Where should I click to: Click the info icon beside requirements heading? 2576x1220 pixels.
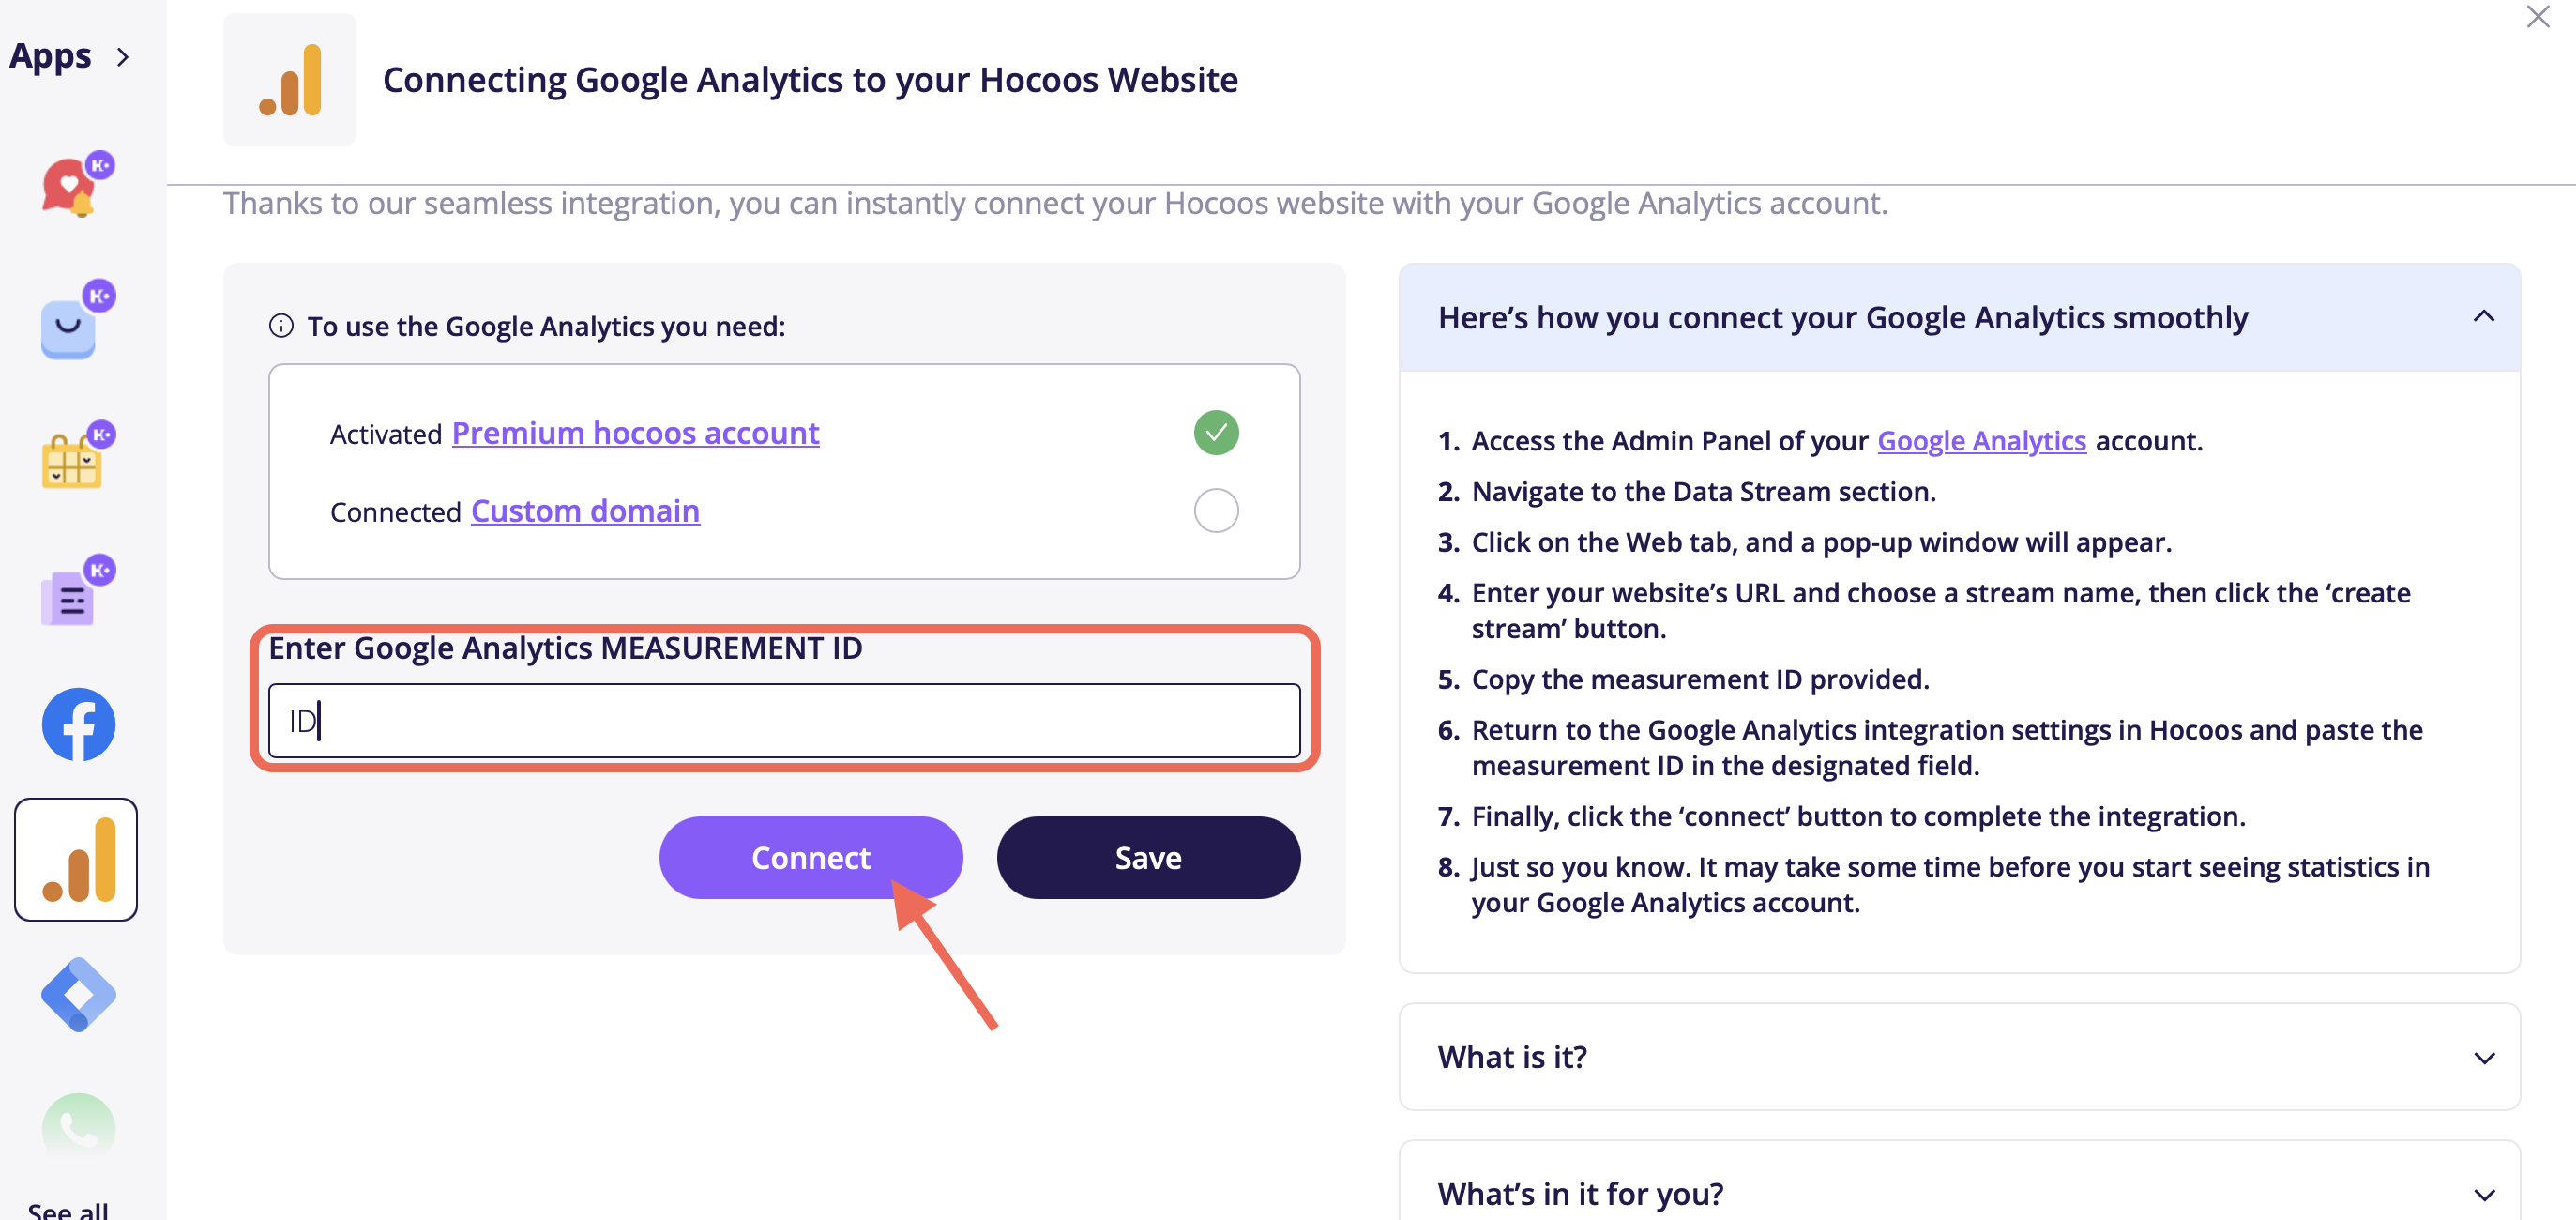point(281,326)
